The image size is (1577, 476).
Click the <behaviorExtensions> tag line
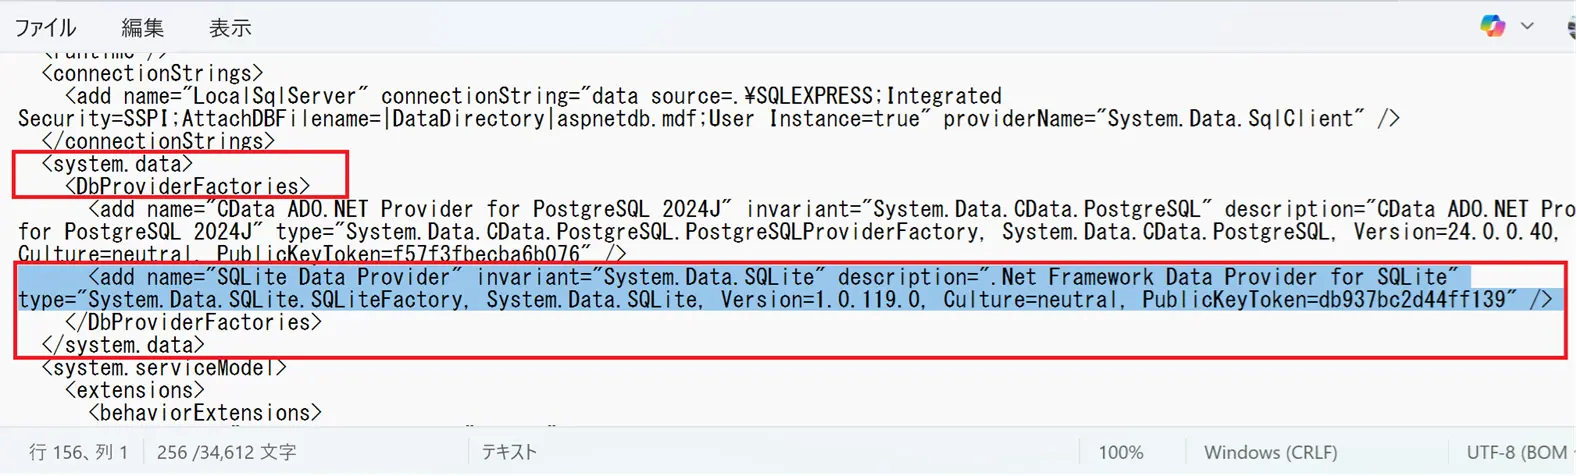[x=205, y=413]
